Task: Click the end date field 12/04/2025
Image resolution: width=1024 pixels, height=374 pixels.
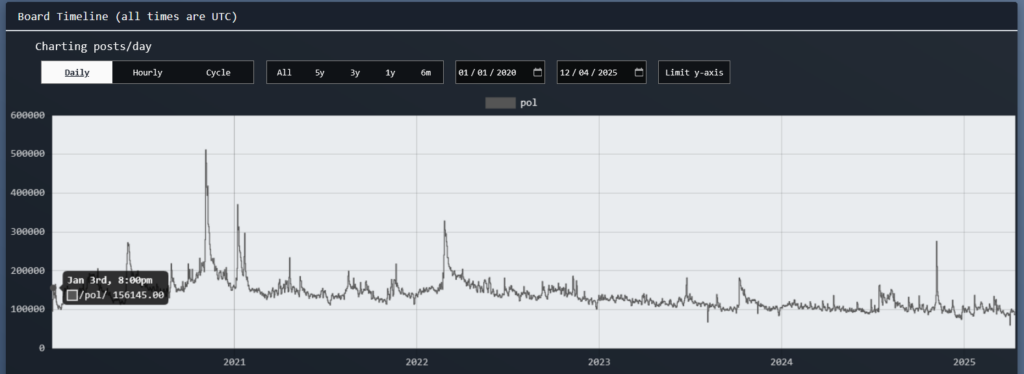Action: [602, 72]
